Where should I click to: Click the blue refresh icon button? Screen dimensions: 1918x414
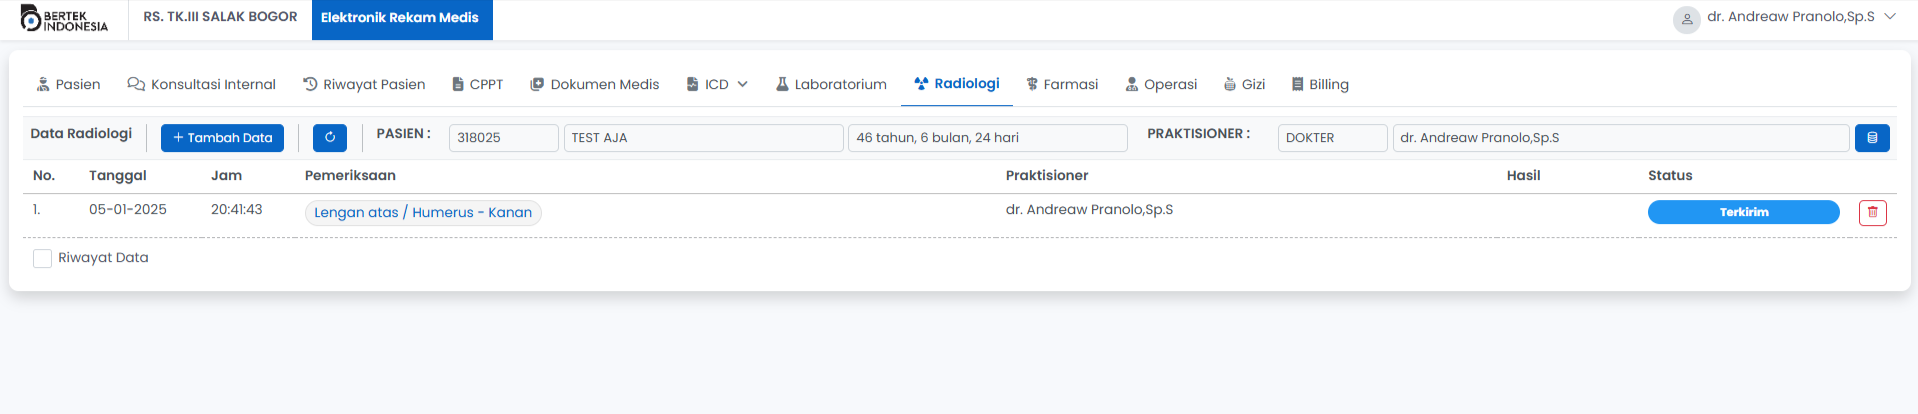click(x=329, y=138)
